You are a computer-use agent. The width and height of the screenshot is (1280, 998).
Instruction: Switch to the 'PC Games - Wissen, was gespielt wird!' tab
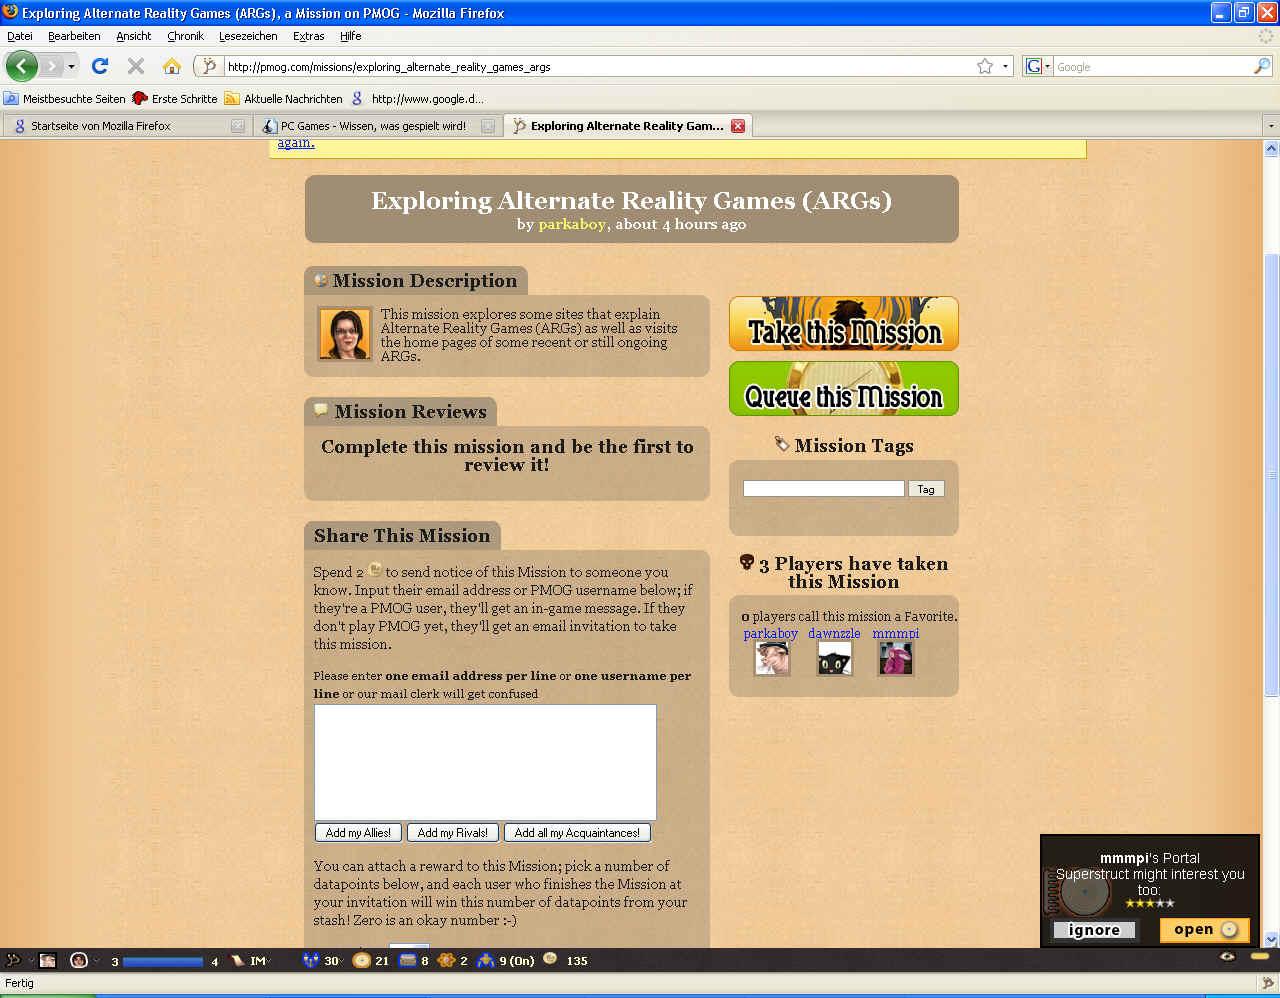[376, 126]
